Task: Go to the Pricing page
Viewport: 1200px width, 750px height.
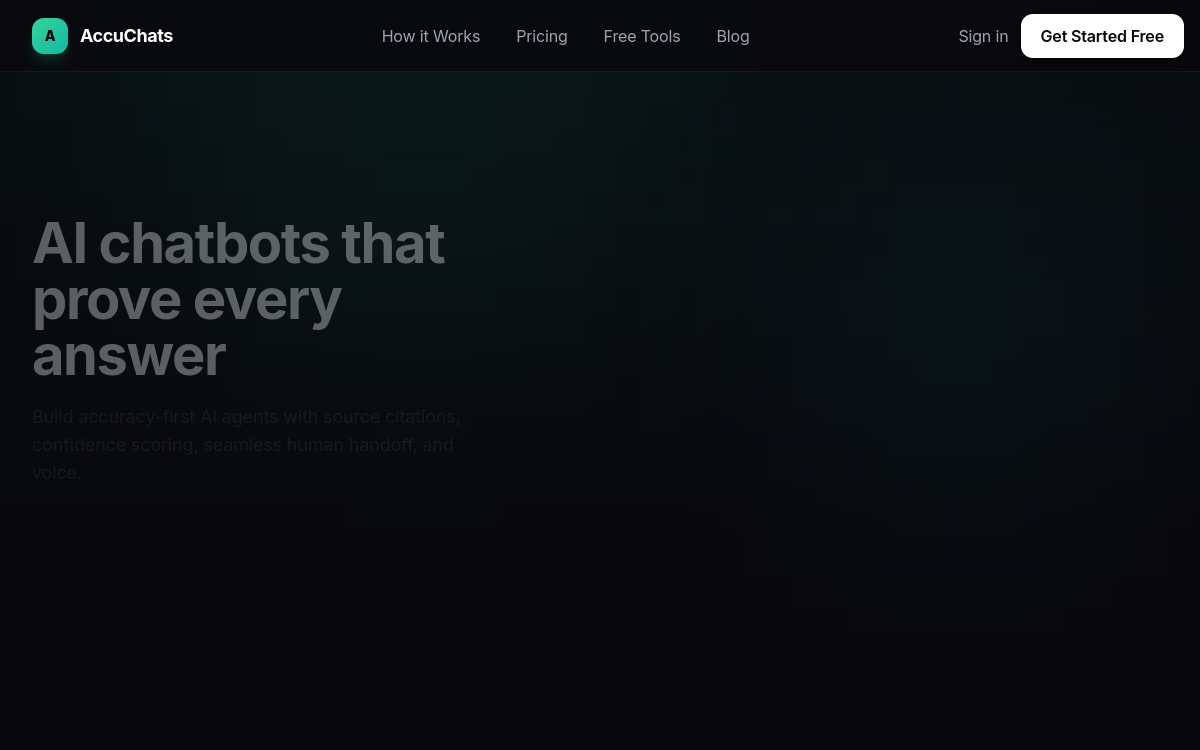Action: click(x=542, y=36)
